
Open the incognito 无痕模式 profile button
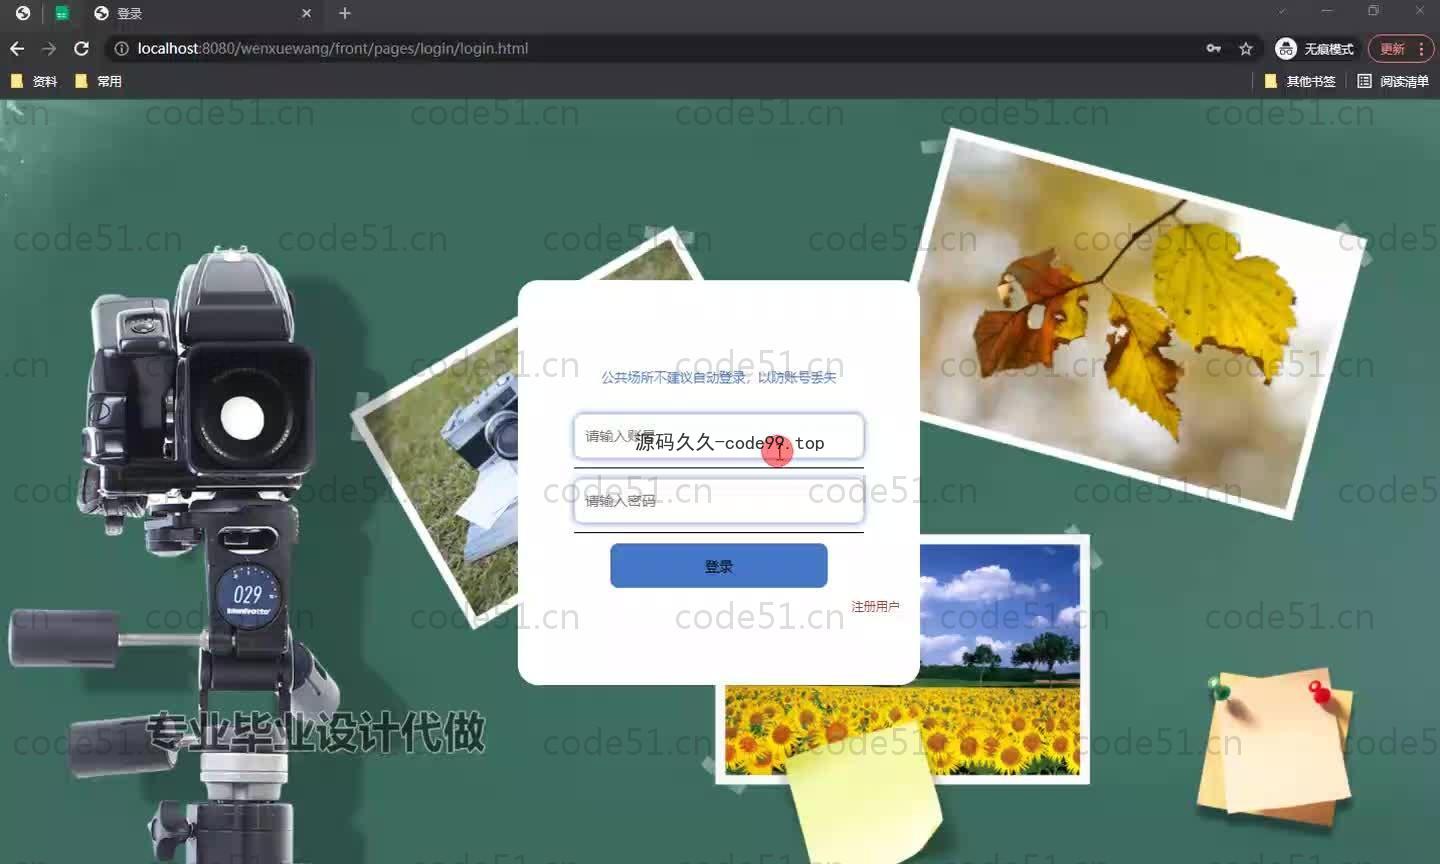coord(1316,48)
